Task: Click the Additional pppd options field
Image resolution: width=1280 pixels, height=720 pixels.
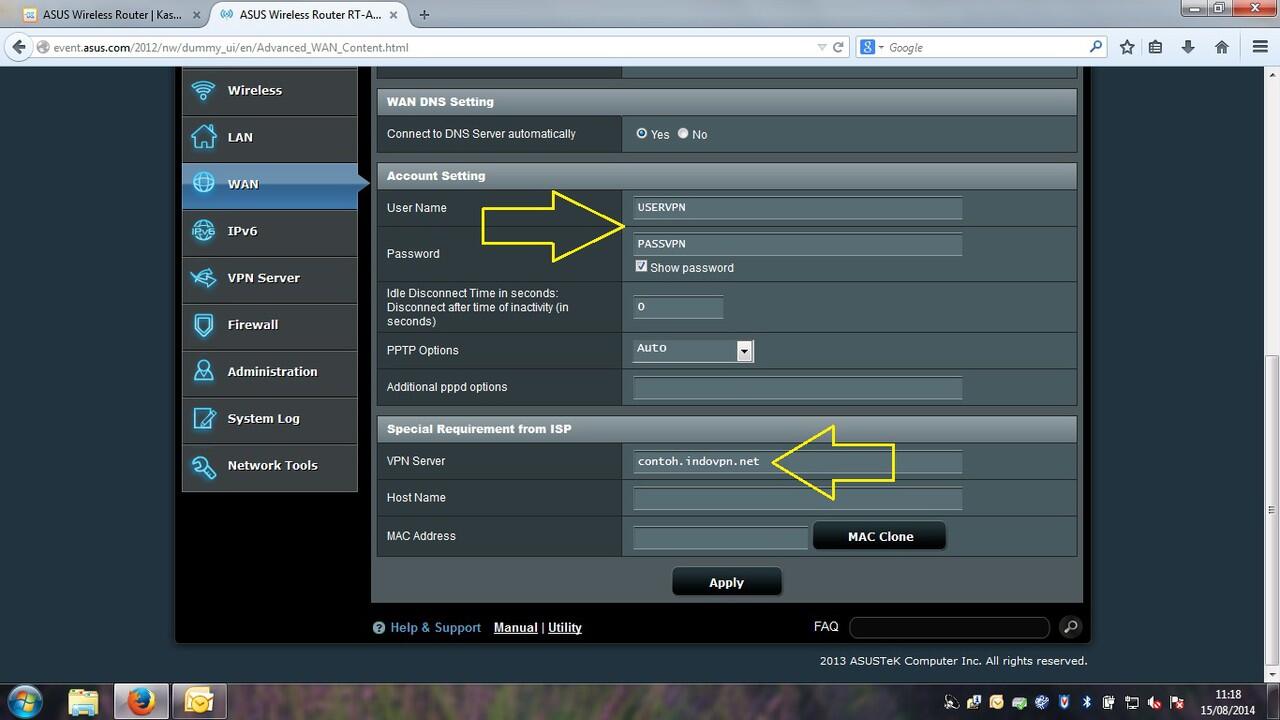Action: tap(798, 387)
